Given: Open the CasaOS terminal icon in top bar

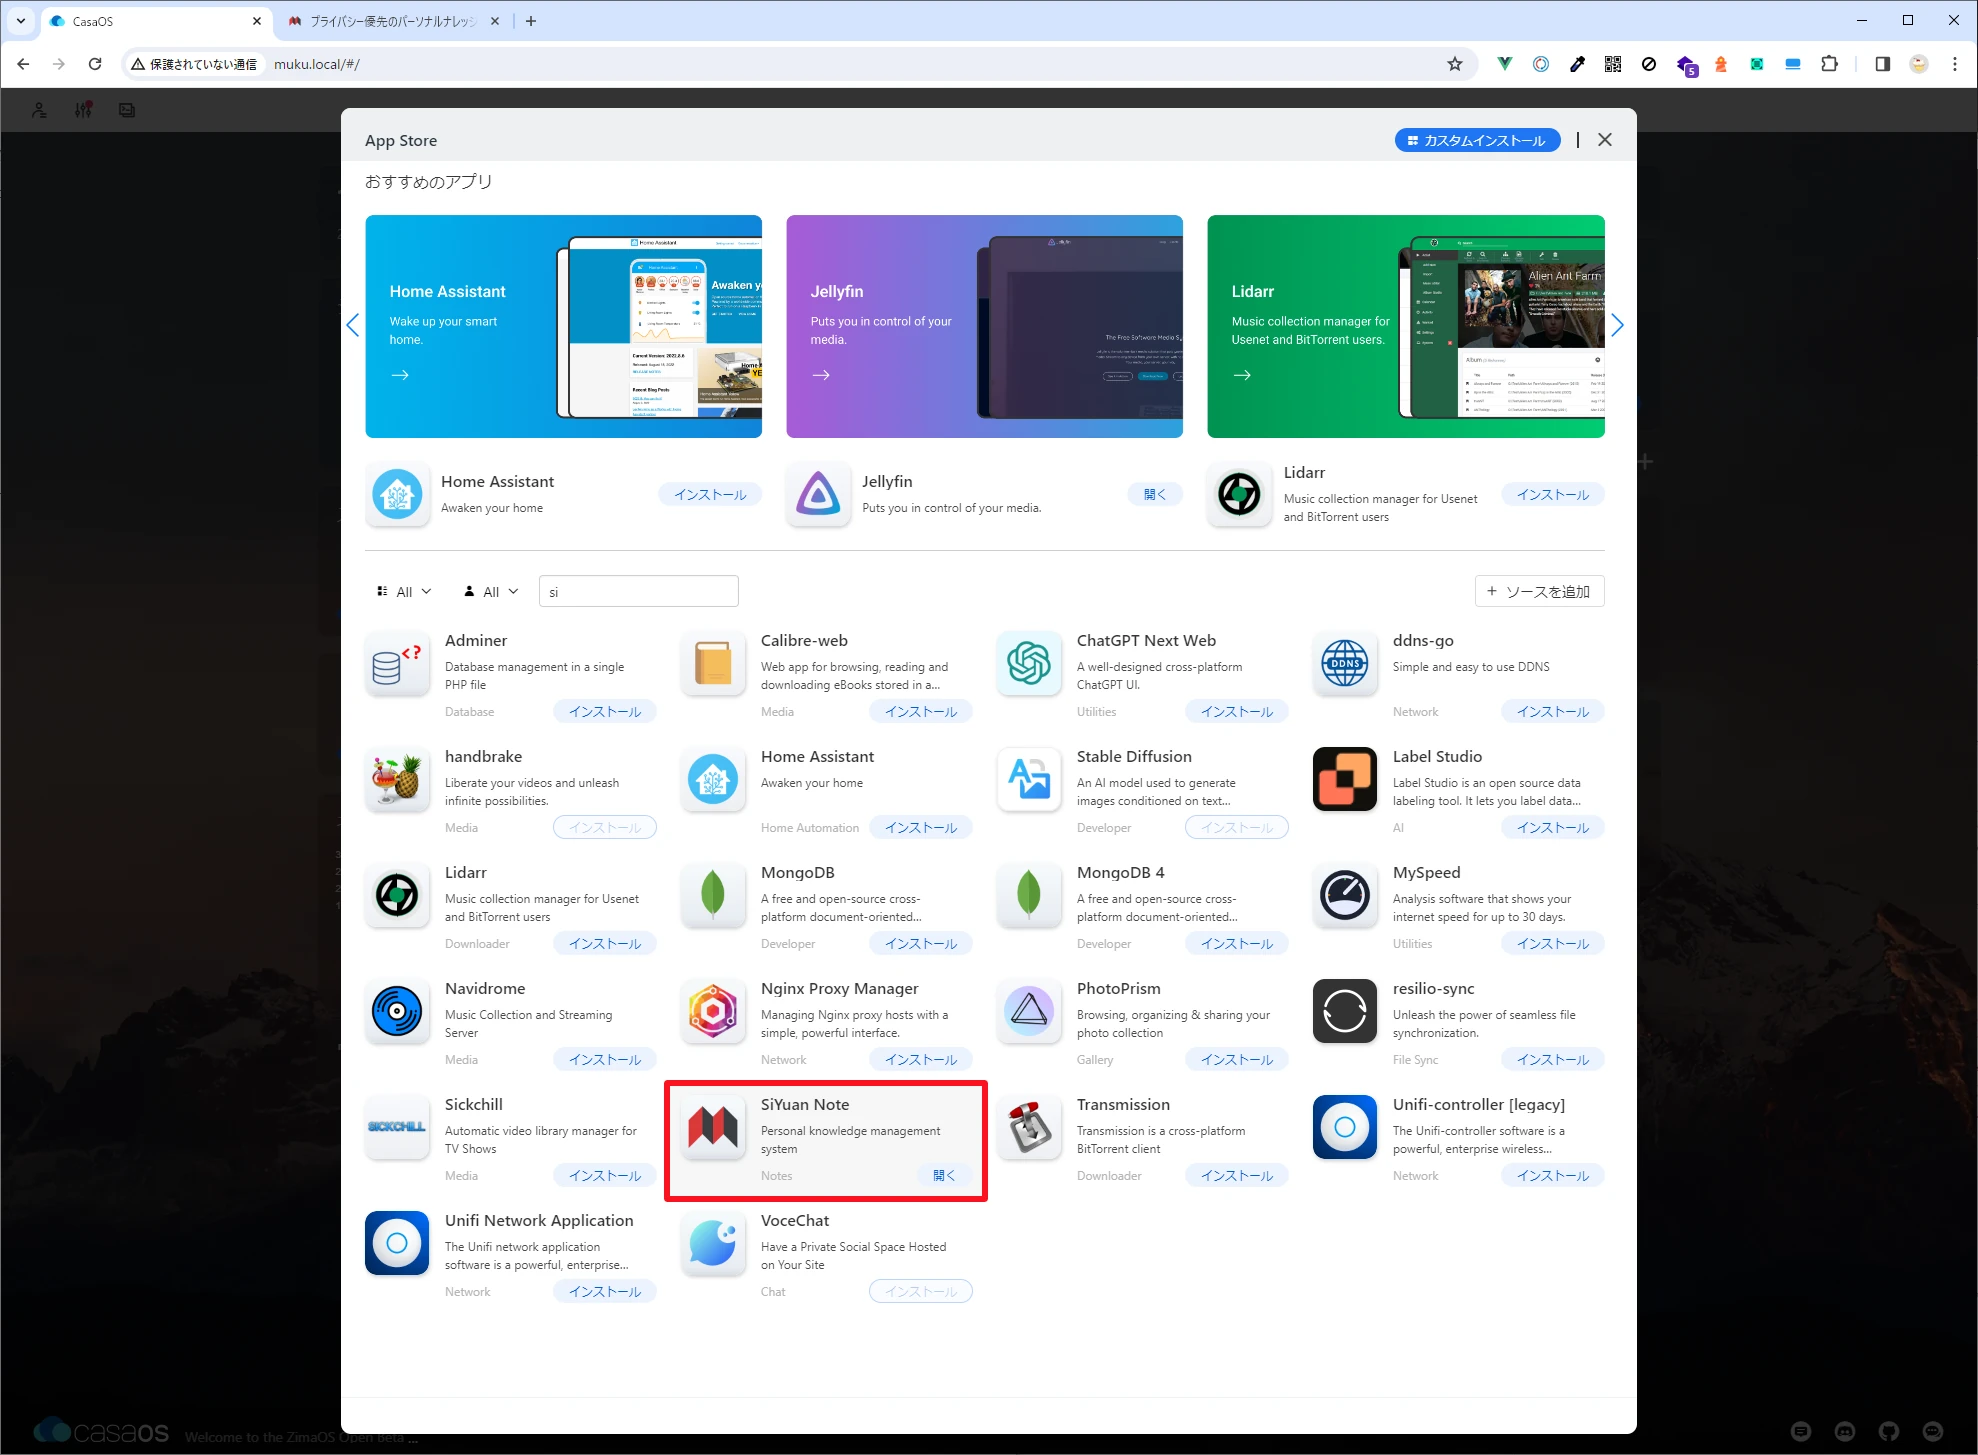Looking at the screenshot, I should click(x=127, y=110).
